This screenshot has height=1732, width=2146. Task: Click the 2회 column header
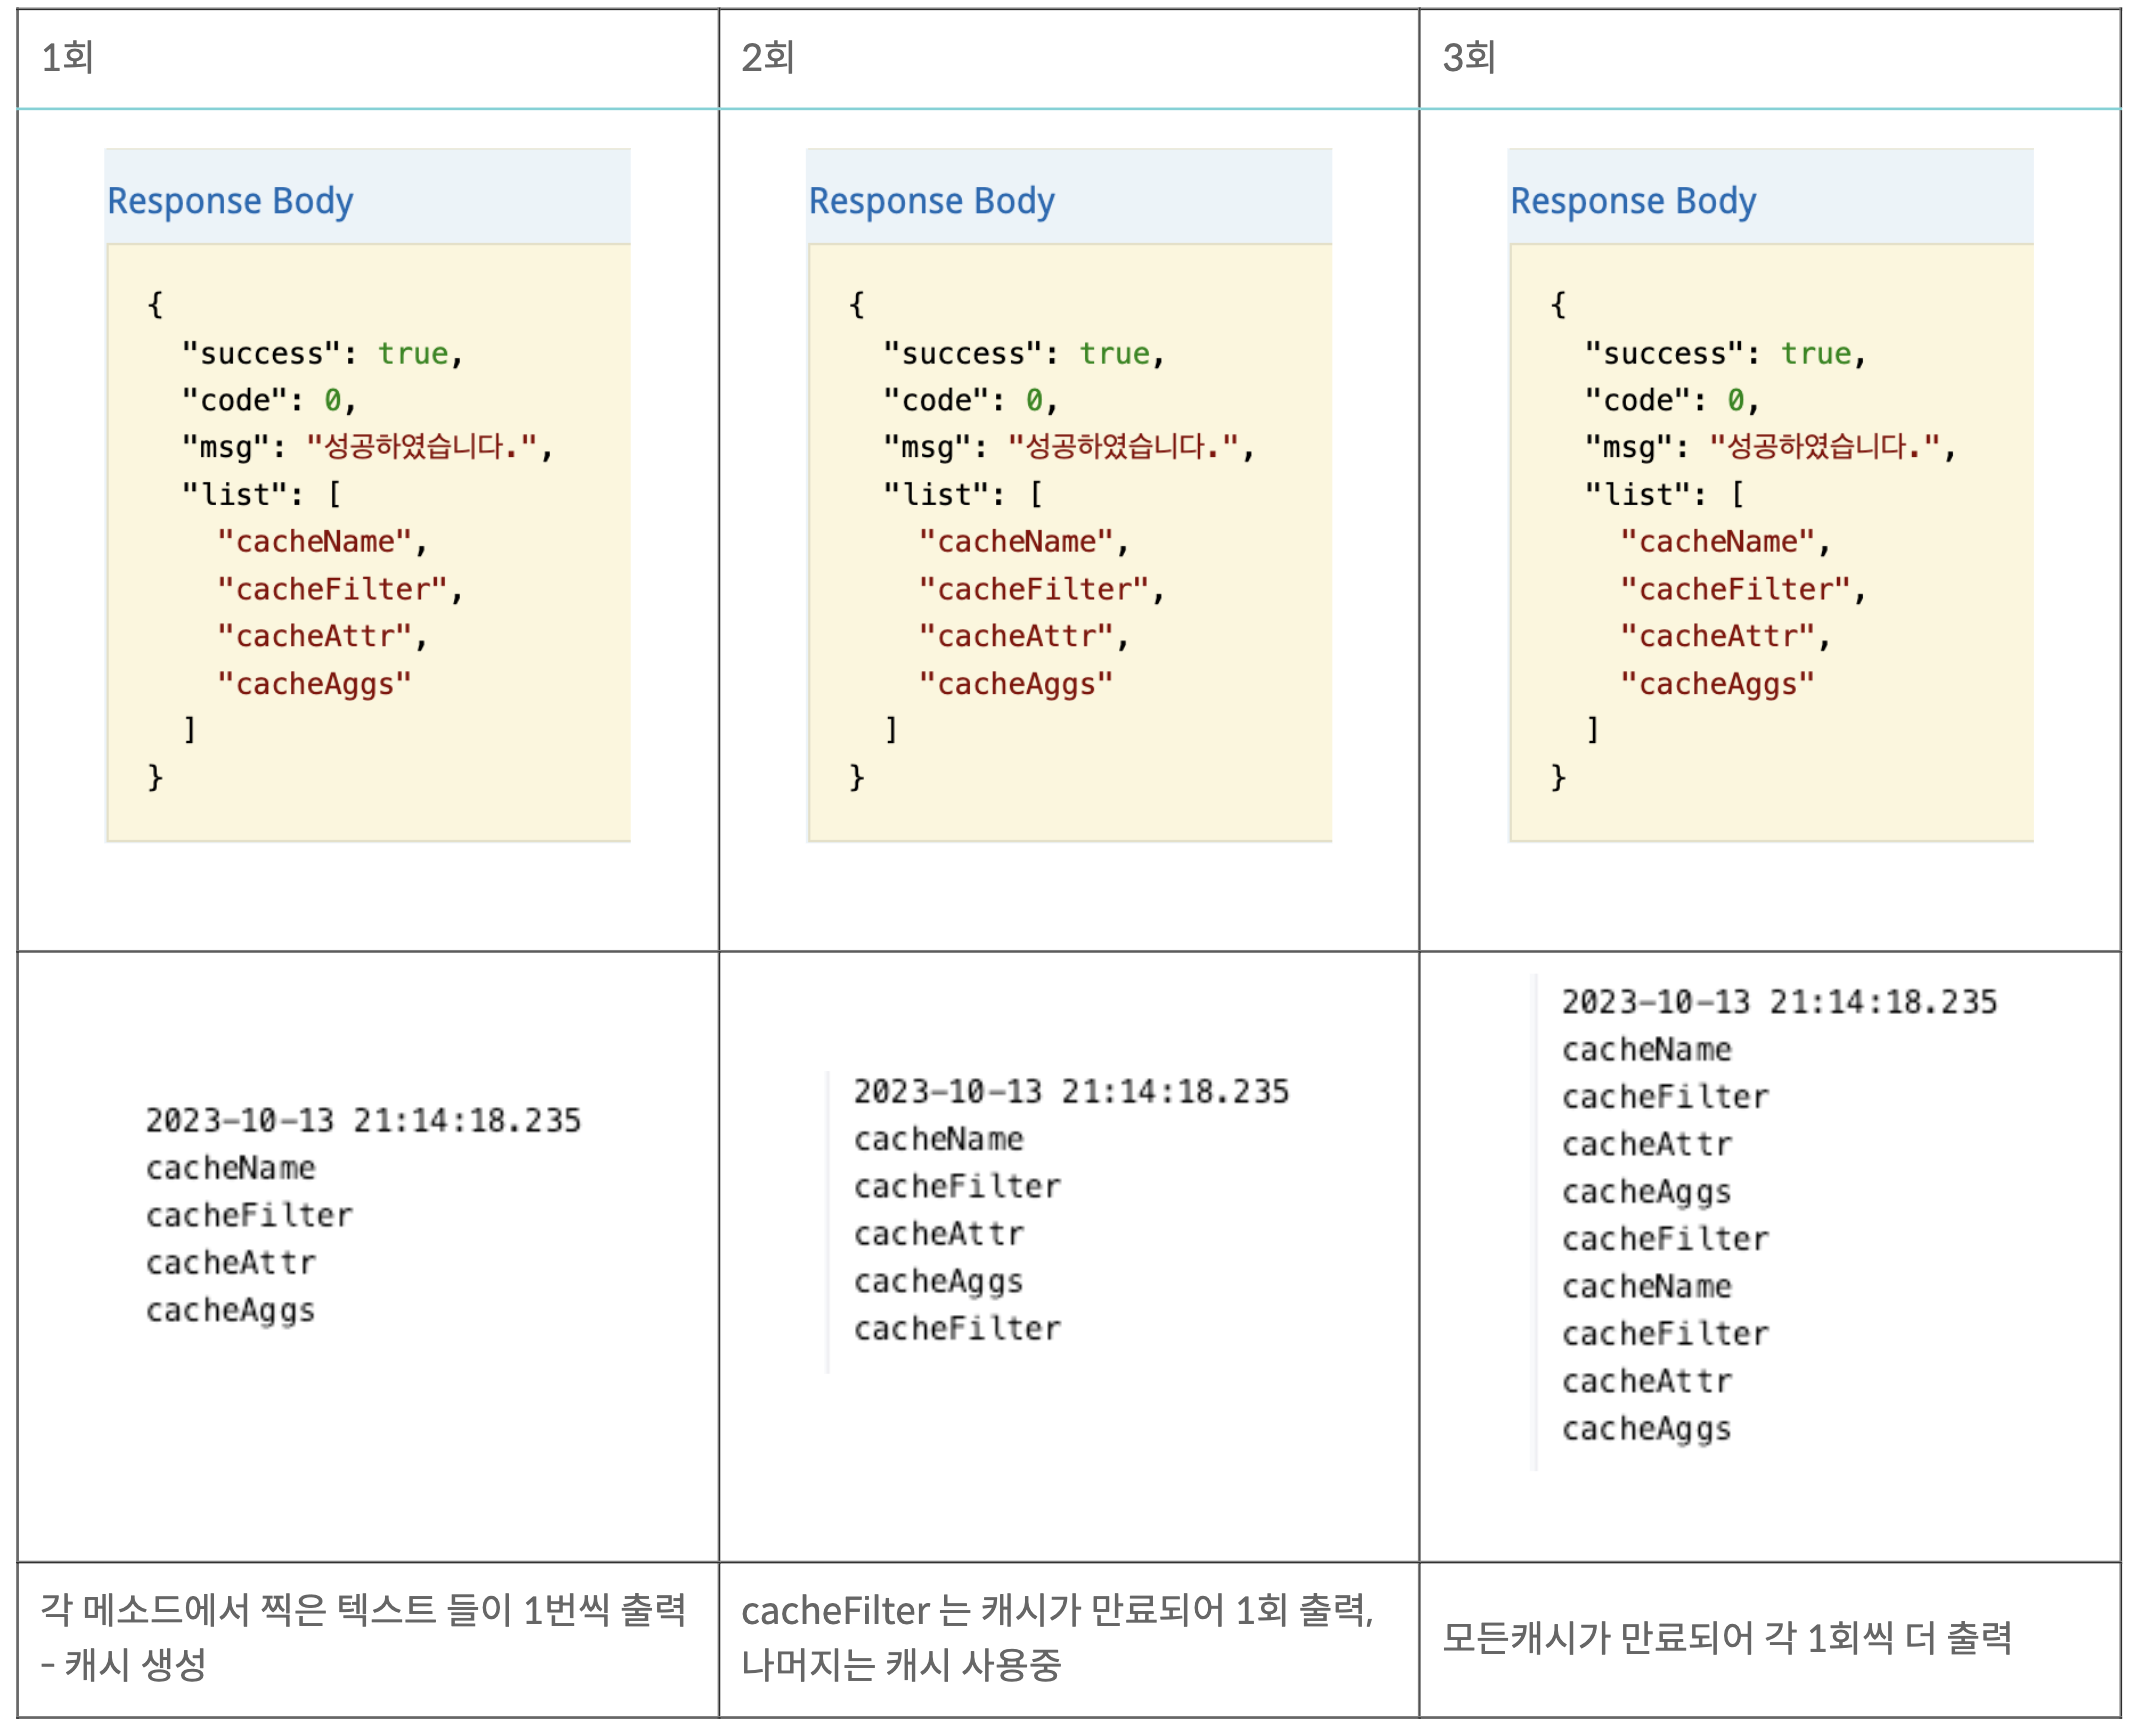(x=767, y=57)
